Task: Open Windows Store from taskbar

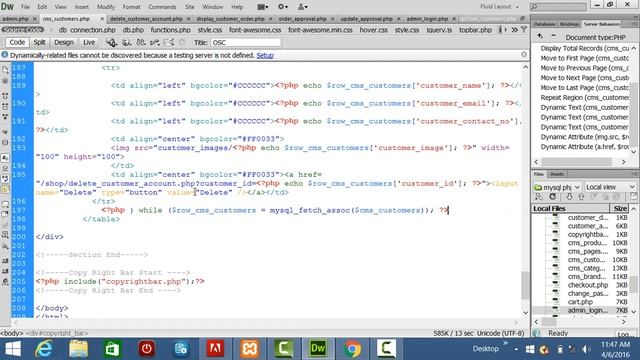Action: pyautogui.click(x=112, y=349)
